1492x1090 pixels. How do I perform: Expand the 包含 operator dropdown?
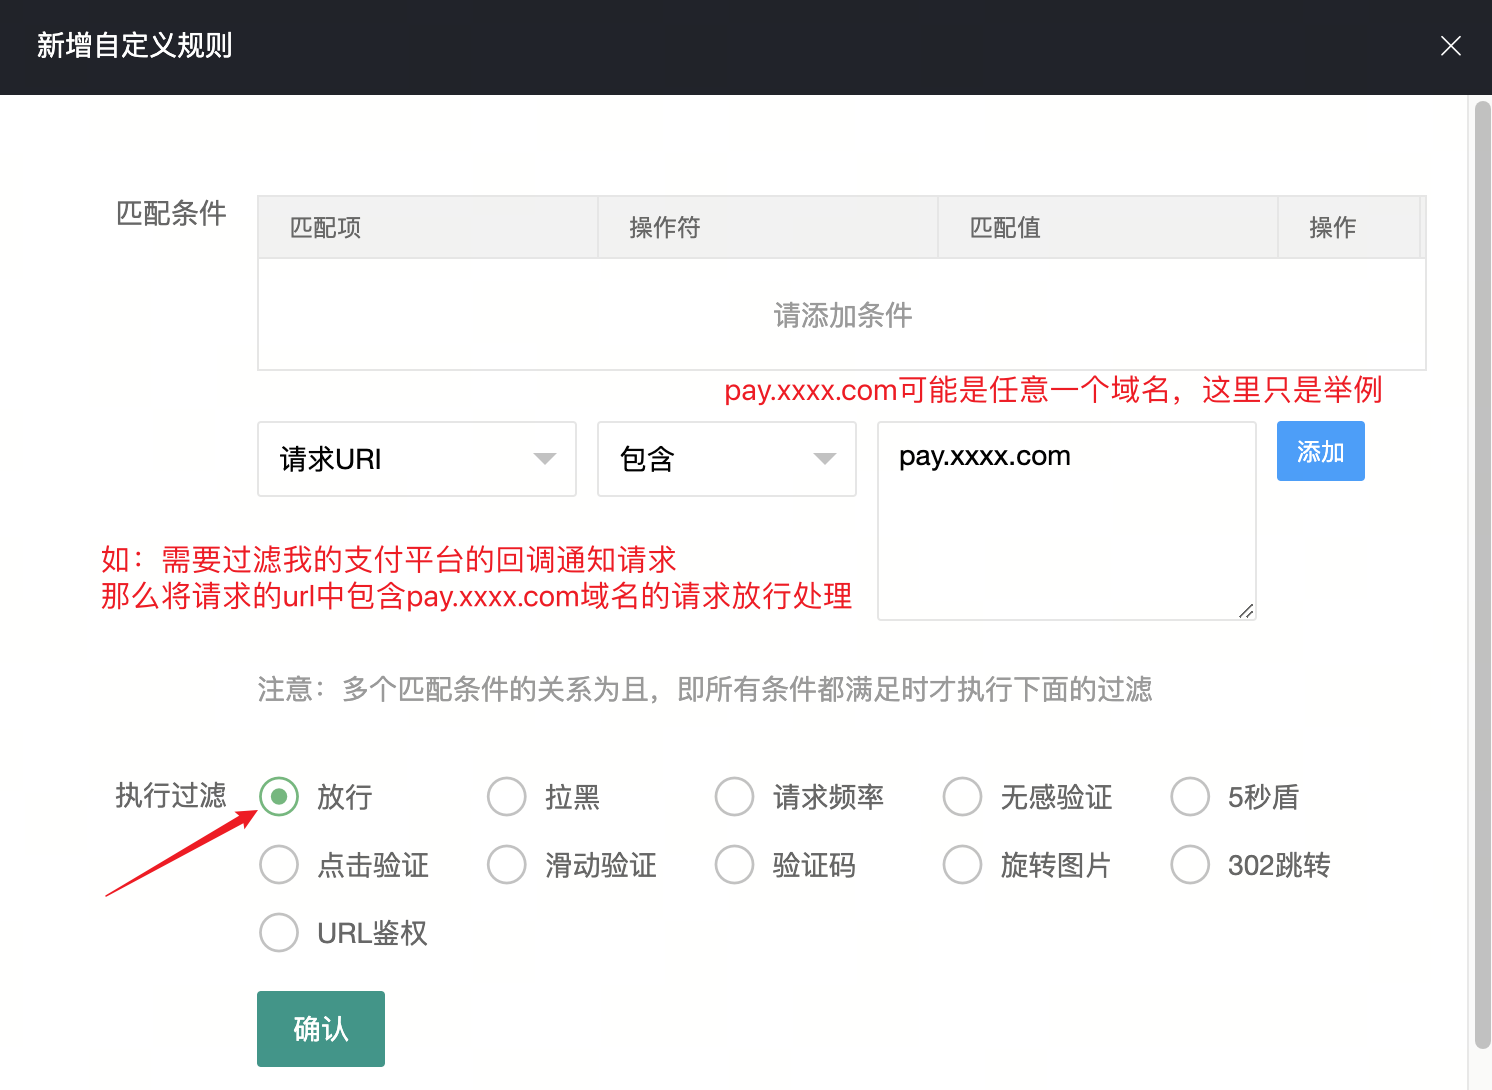[x=726, y=459]
